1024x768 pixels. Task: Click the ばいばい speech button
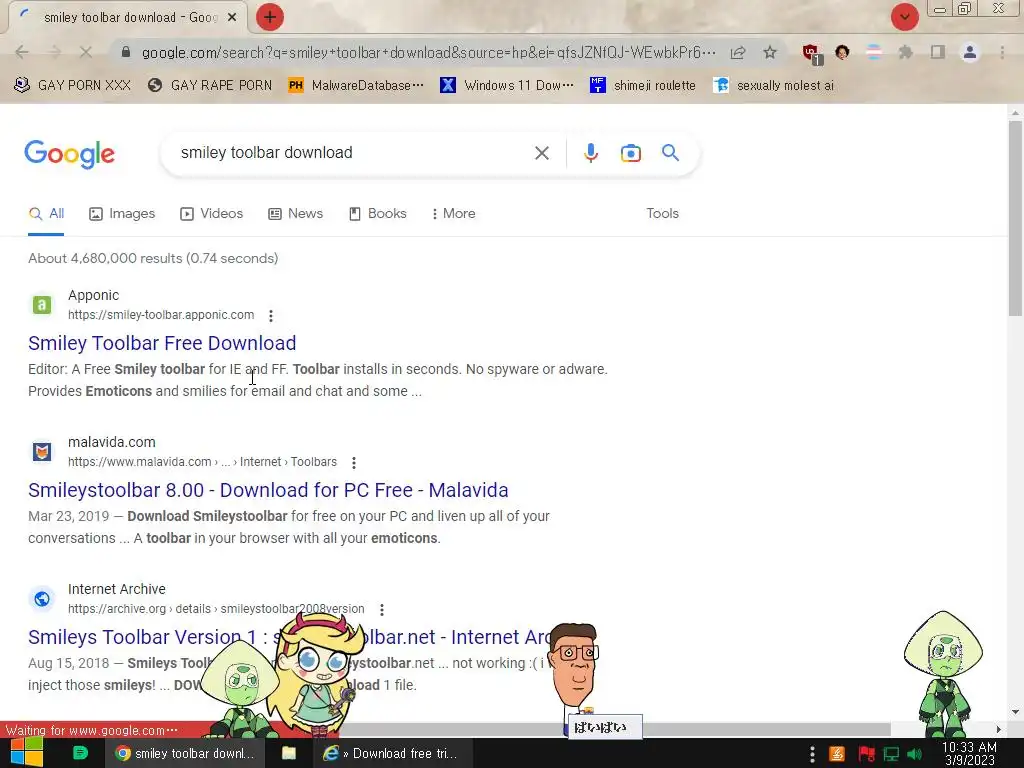coord(605,727)
